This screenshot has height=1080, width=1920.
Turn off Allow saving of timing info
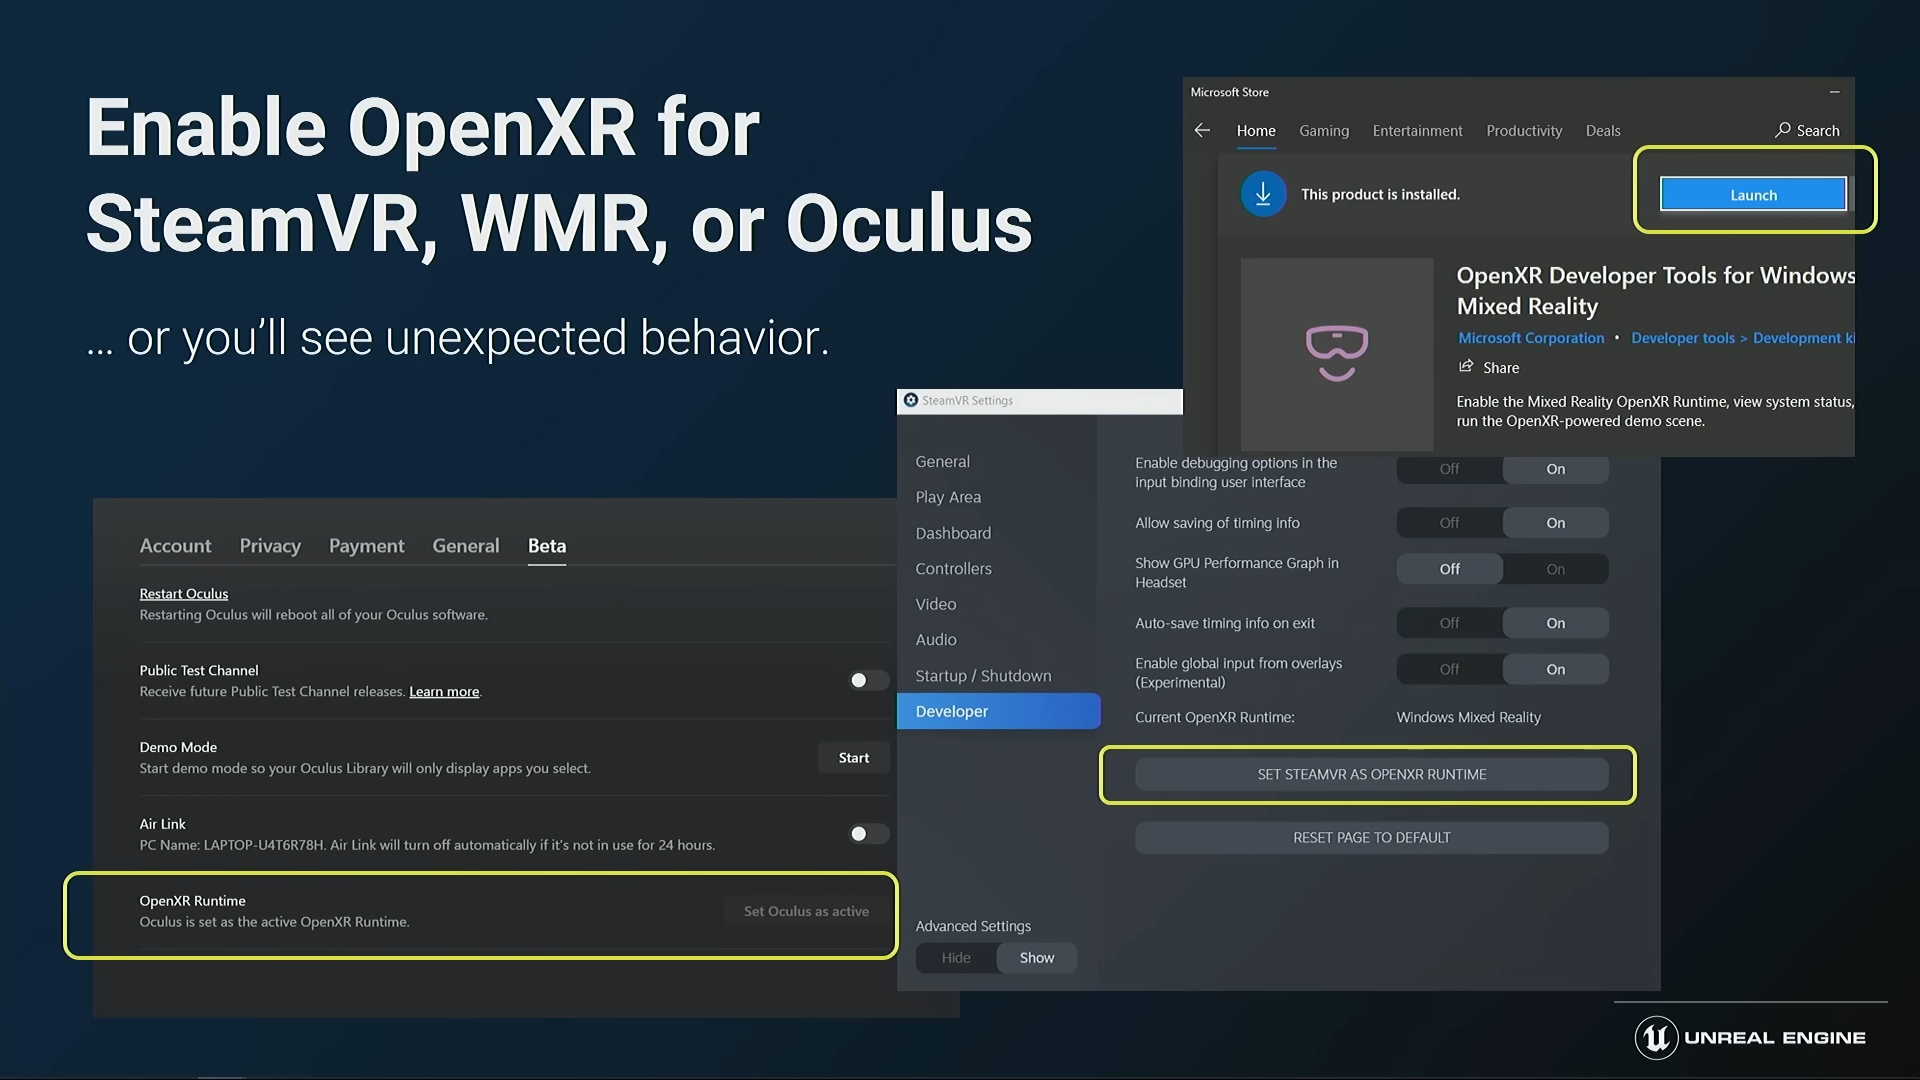(1449, 523)
